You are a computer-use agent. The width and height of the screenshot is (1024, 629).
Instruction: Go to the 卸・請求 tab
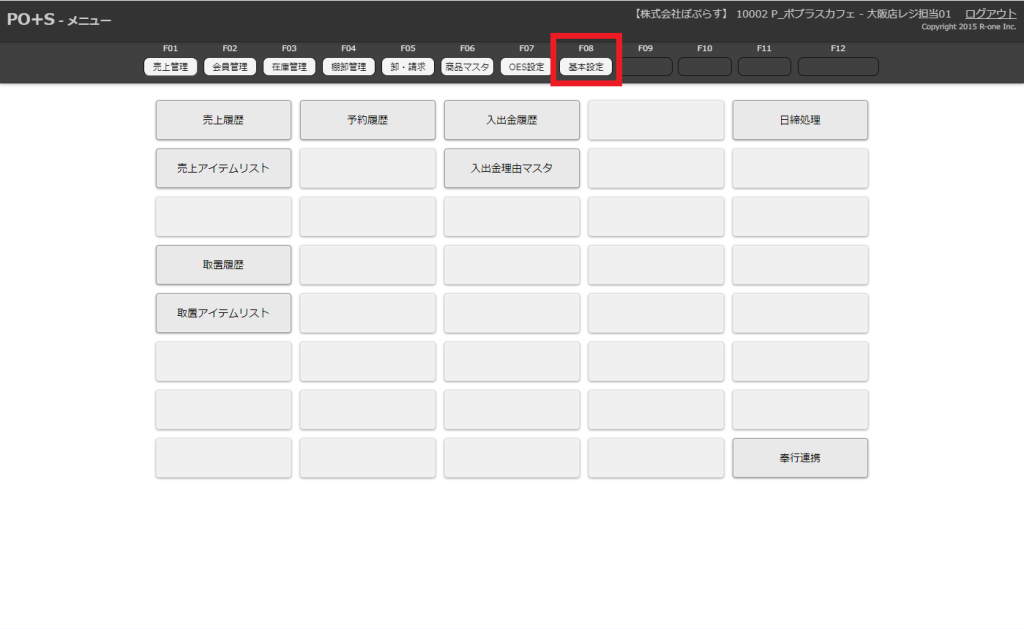coord(408,67)
